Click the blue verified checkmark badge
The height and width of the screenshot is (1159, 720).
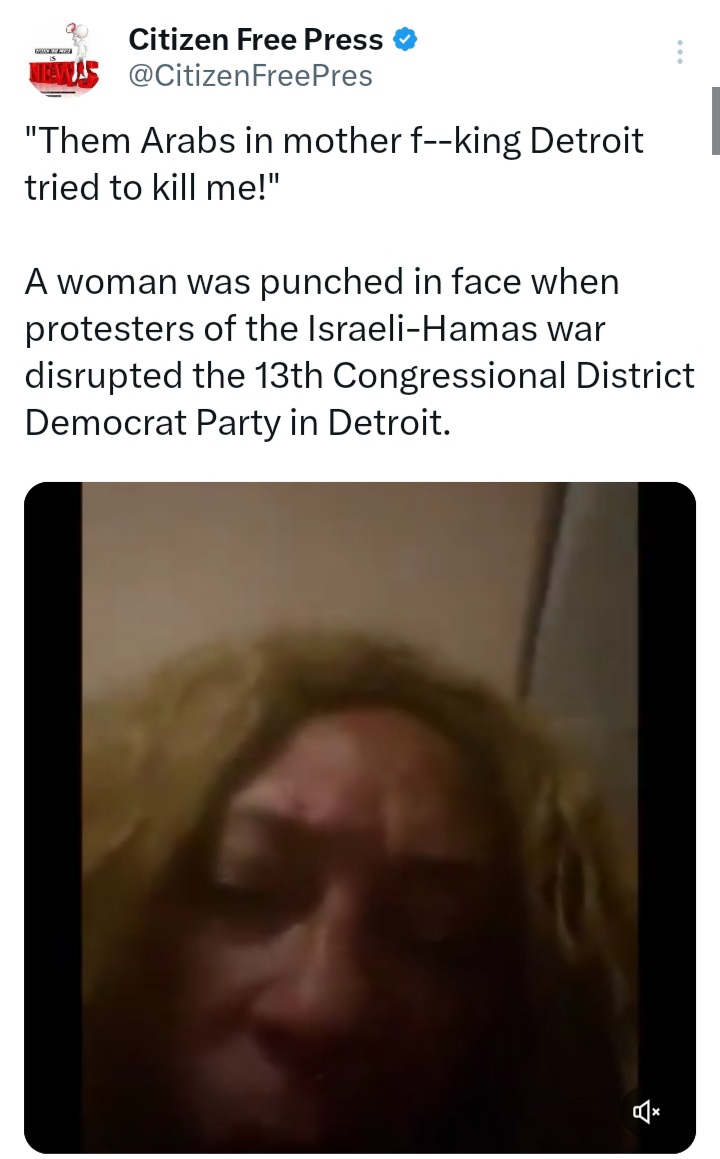tap(404, 39)
